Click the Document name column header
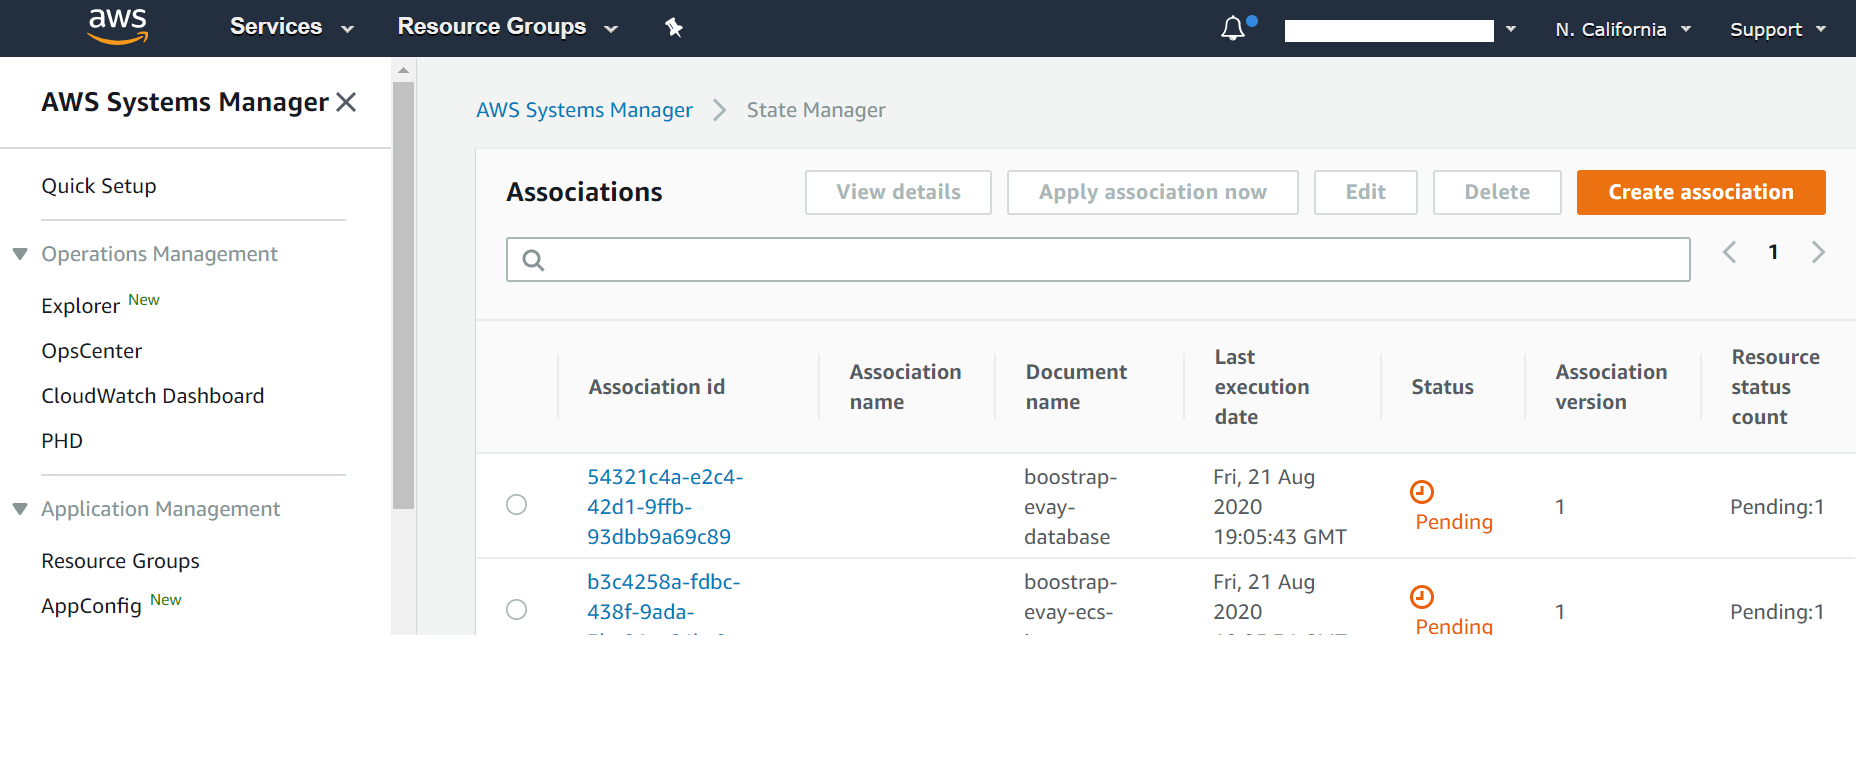The height and width of the screenshot is (779, 1856). click(1076, 387)
